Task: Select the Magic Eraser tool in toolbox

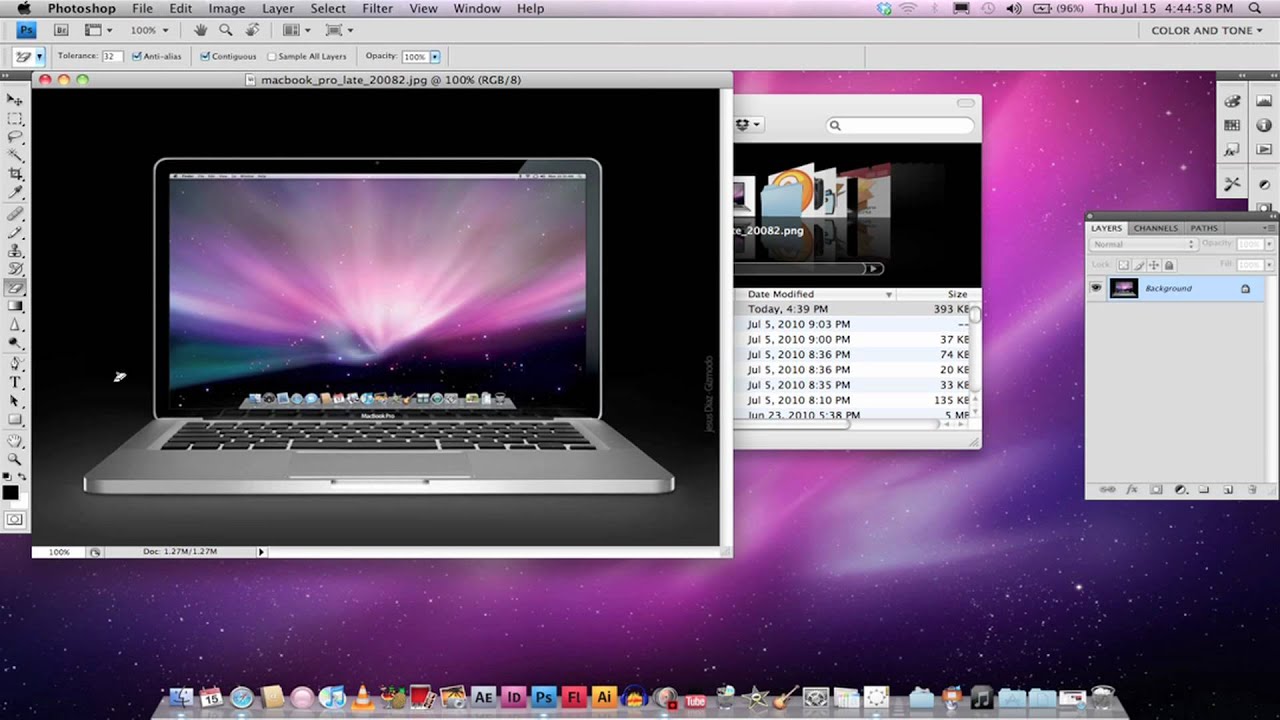Action: pyautogui.click(x=15, y=287)
